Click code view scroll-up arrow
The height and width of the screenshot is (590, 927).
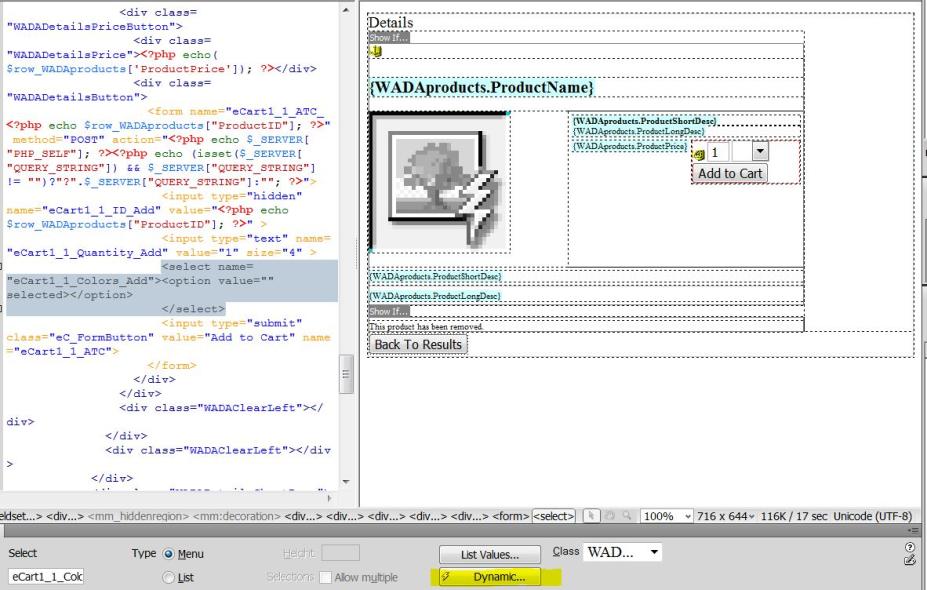[x=346, y=11]
